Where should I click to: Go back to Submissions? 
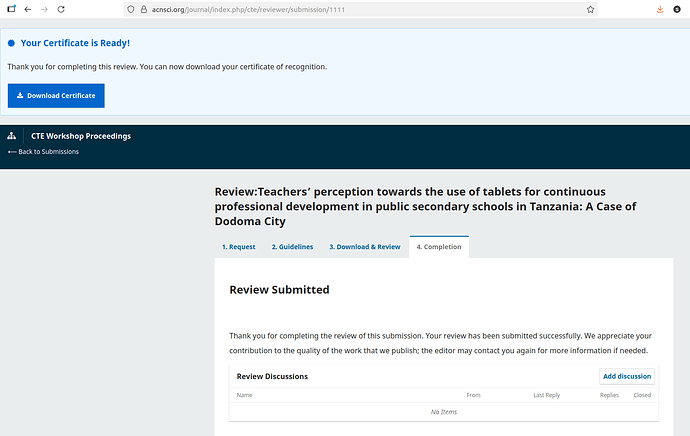pyautogui.click(x=43, y=152)
